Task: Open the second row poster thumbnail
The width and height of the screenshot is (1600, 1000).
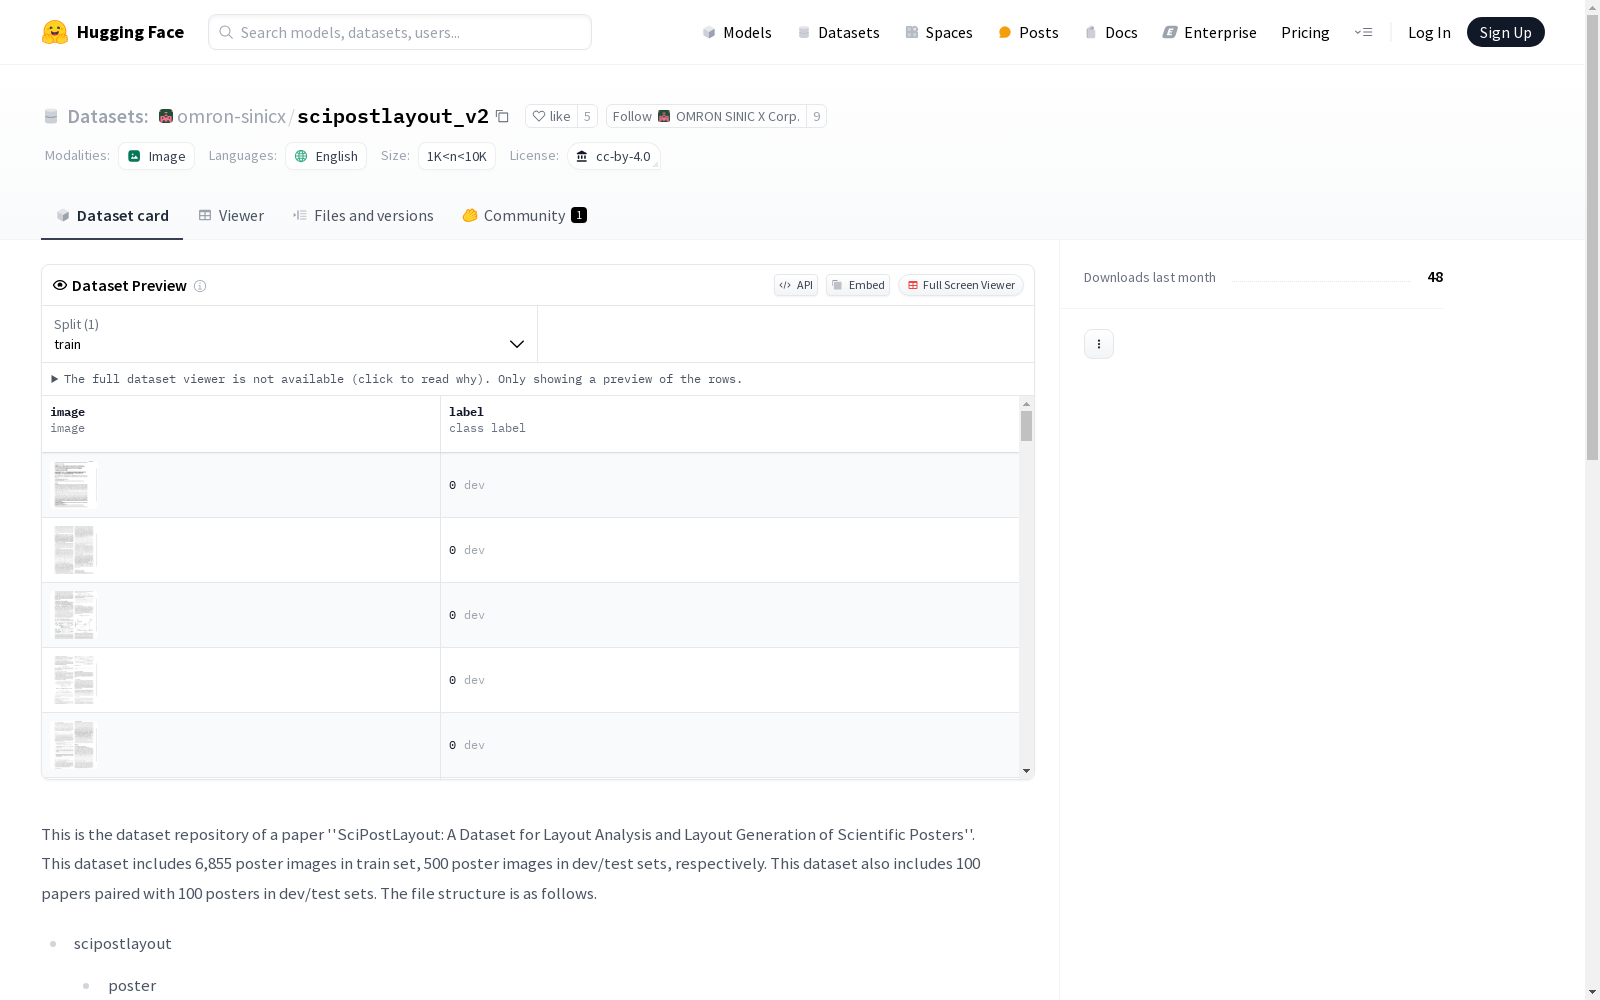Action: pyautogui.click(x=74, y=550)
